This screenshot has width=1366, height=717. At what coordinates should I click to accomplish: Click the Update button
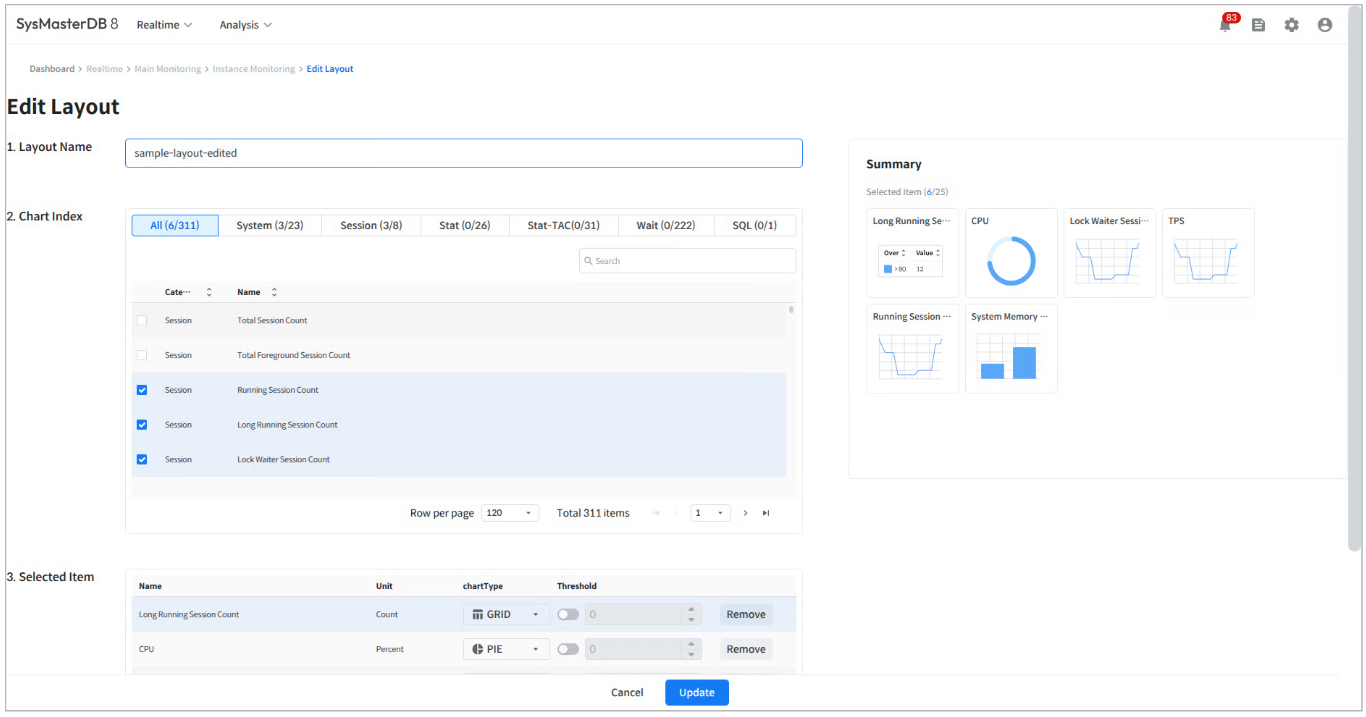pos(696,692)
